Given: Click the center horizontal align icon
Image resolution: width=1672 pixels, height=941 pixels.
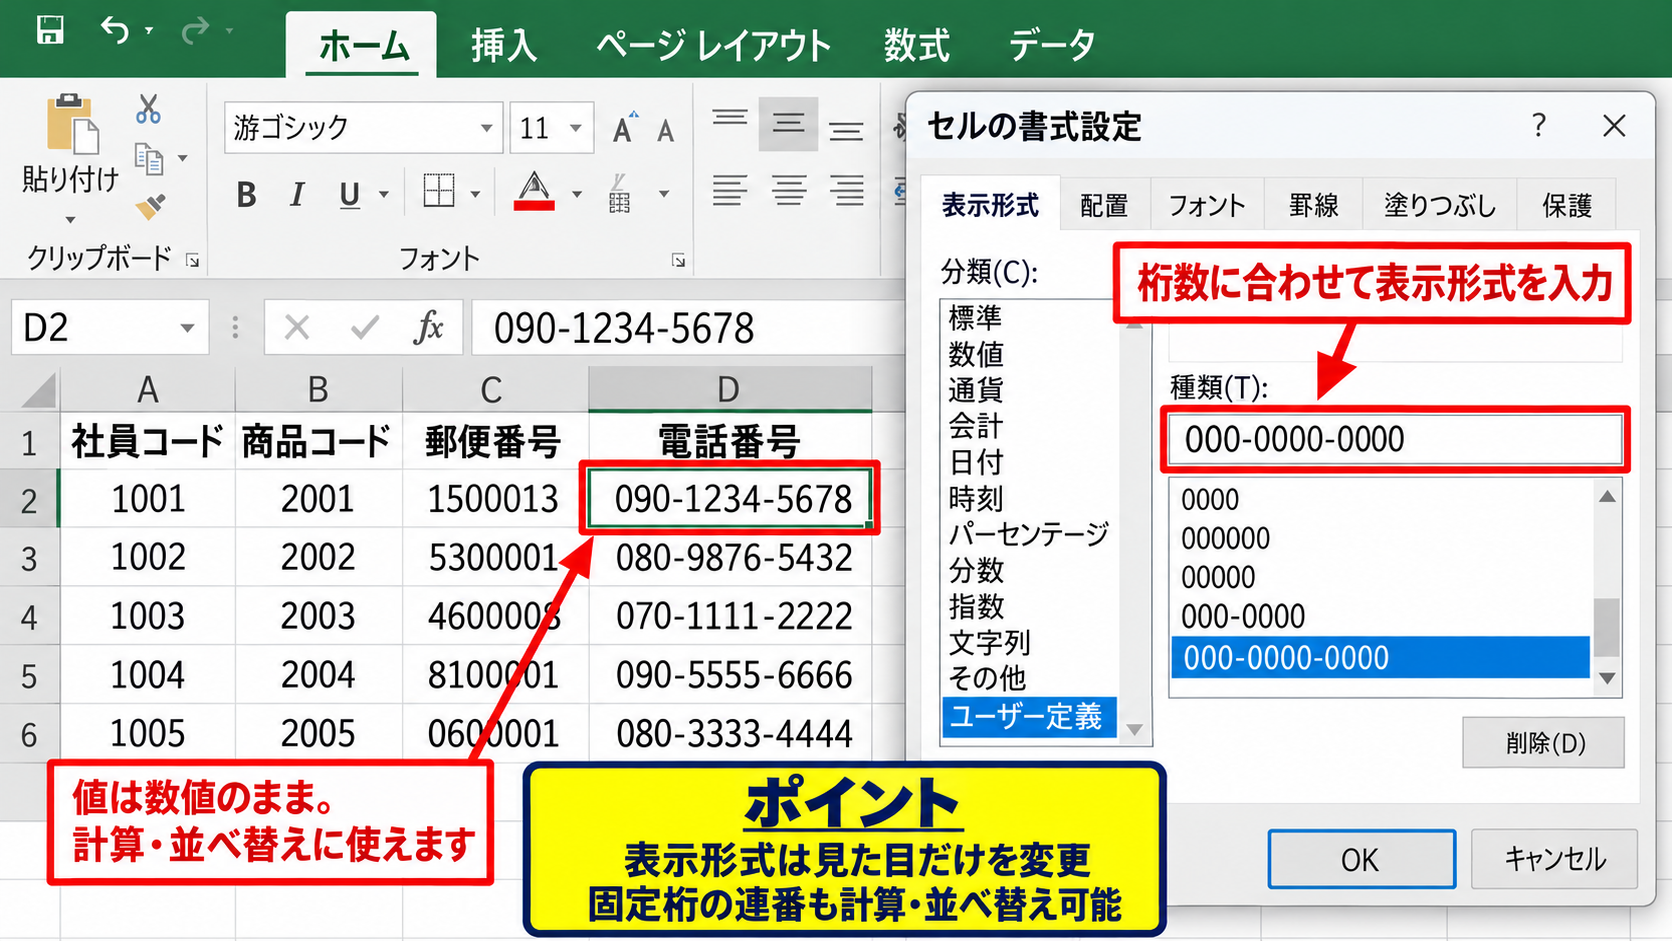Looking at the screenshot, I should point(789,190).
